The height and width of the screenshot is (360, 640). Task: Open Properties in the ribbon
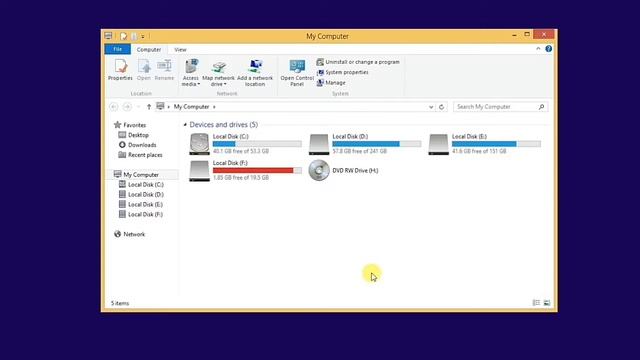point(120,69)
